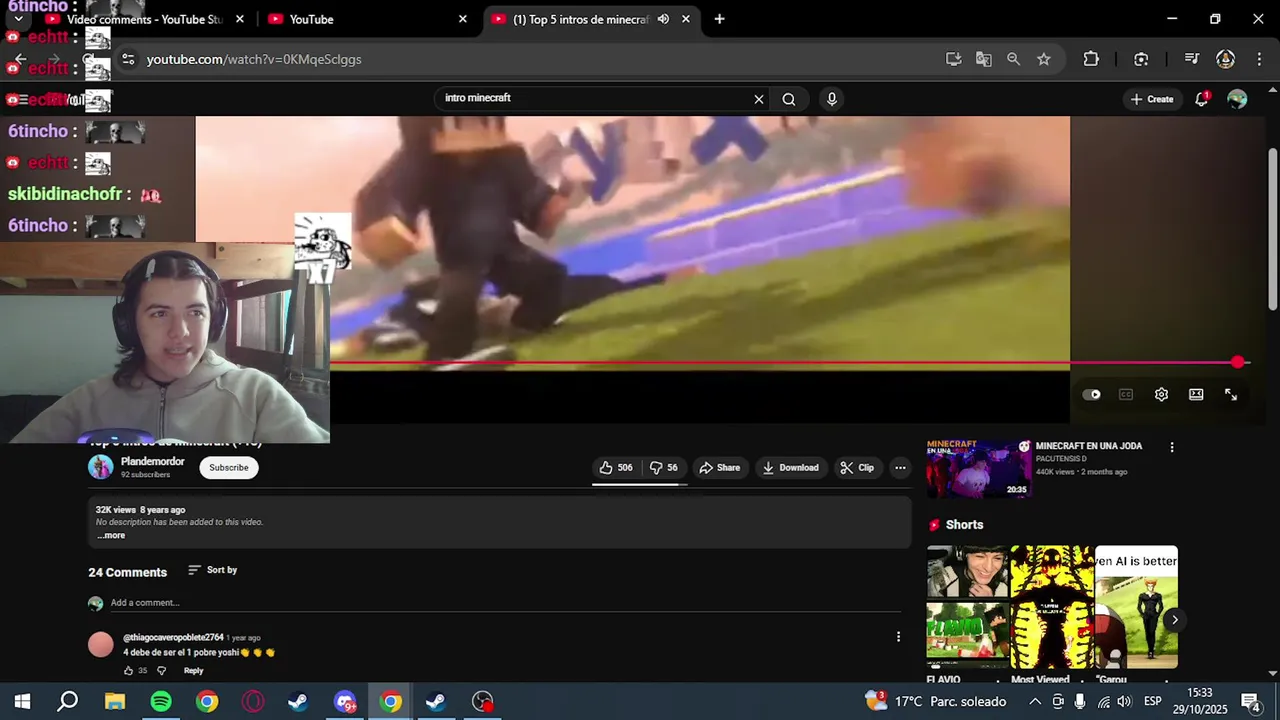The height and width of the screenshot is (720, 1280).
Task: Bookmark this page with the star
Action: click(1044, 59)
